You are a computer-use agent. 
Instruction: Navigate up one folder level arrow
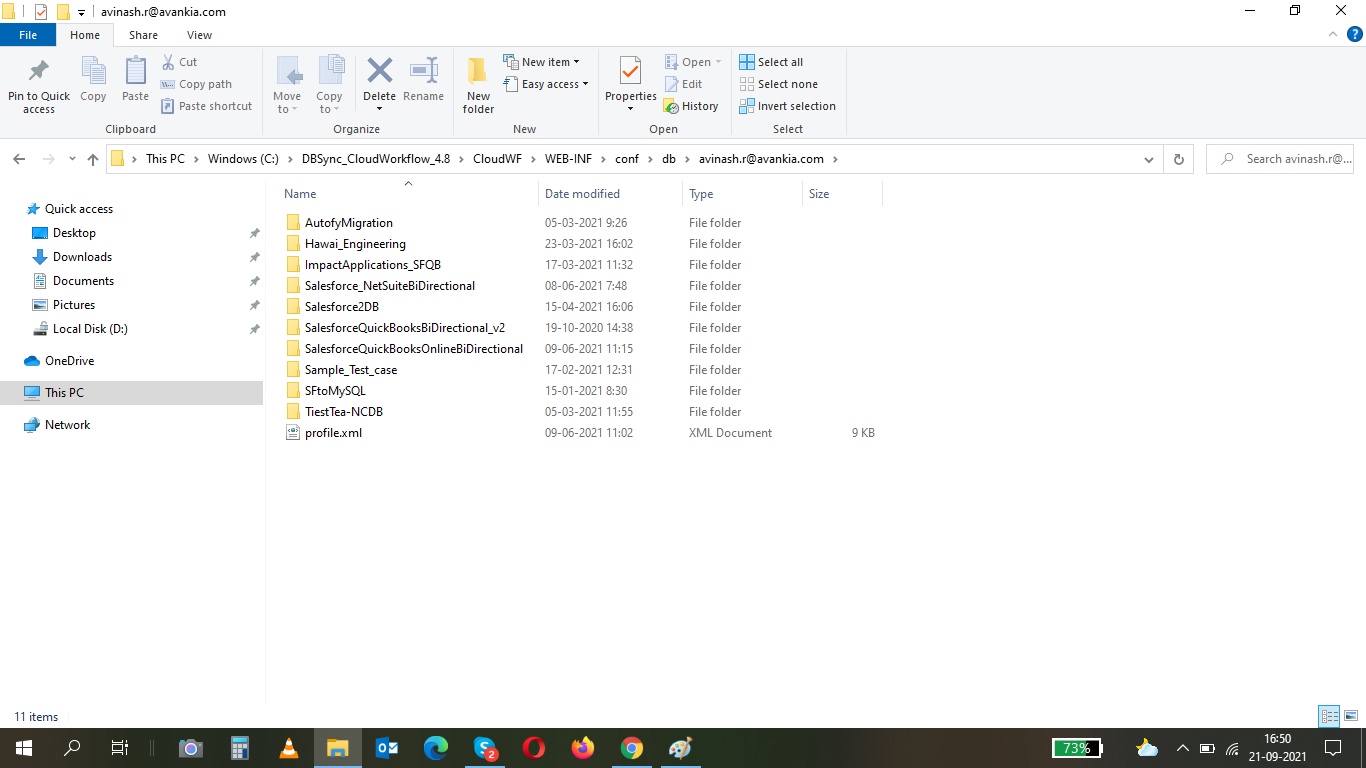(x=93, y=159)
